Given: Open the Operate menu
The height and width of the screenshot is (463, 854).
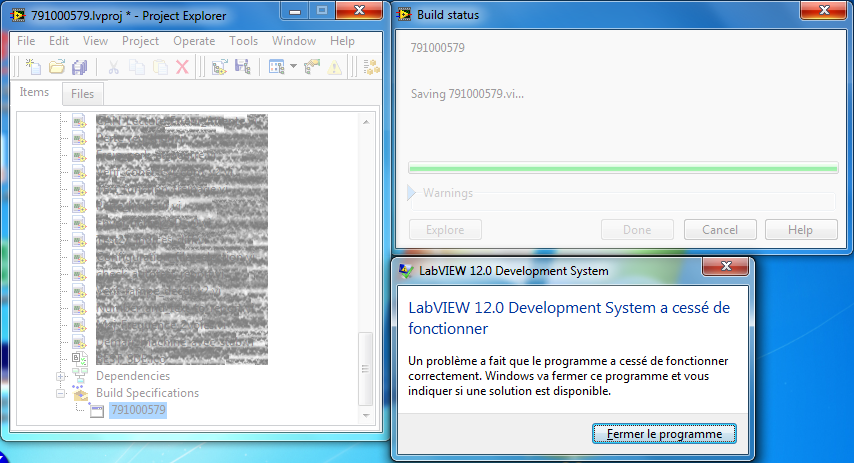Looking at the screenshot, I should point(194,41).
